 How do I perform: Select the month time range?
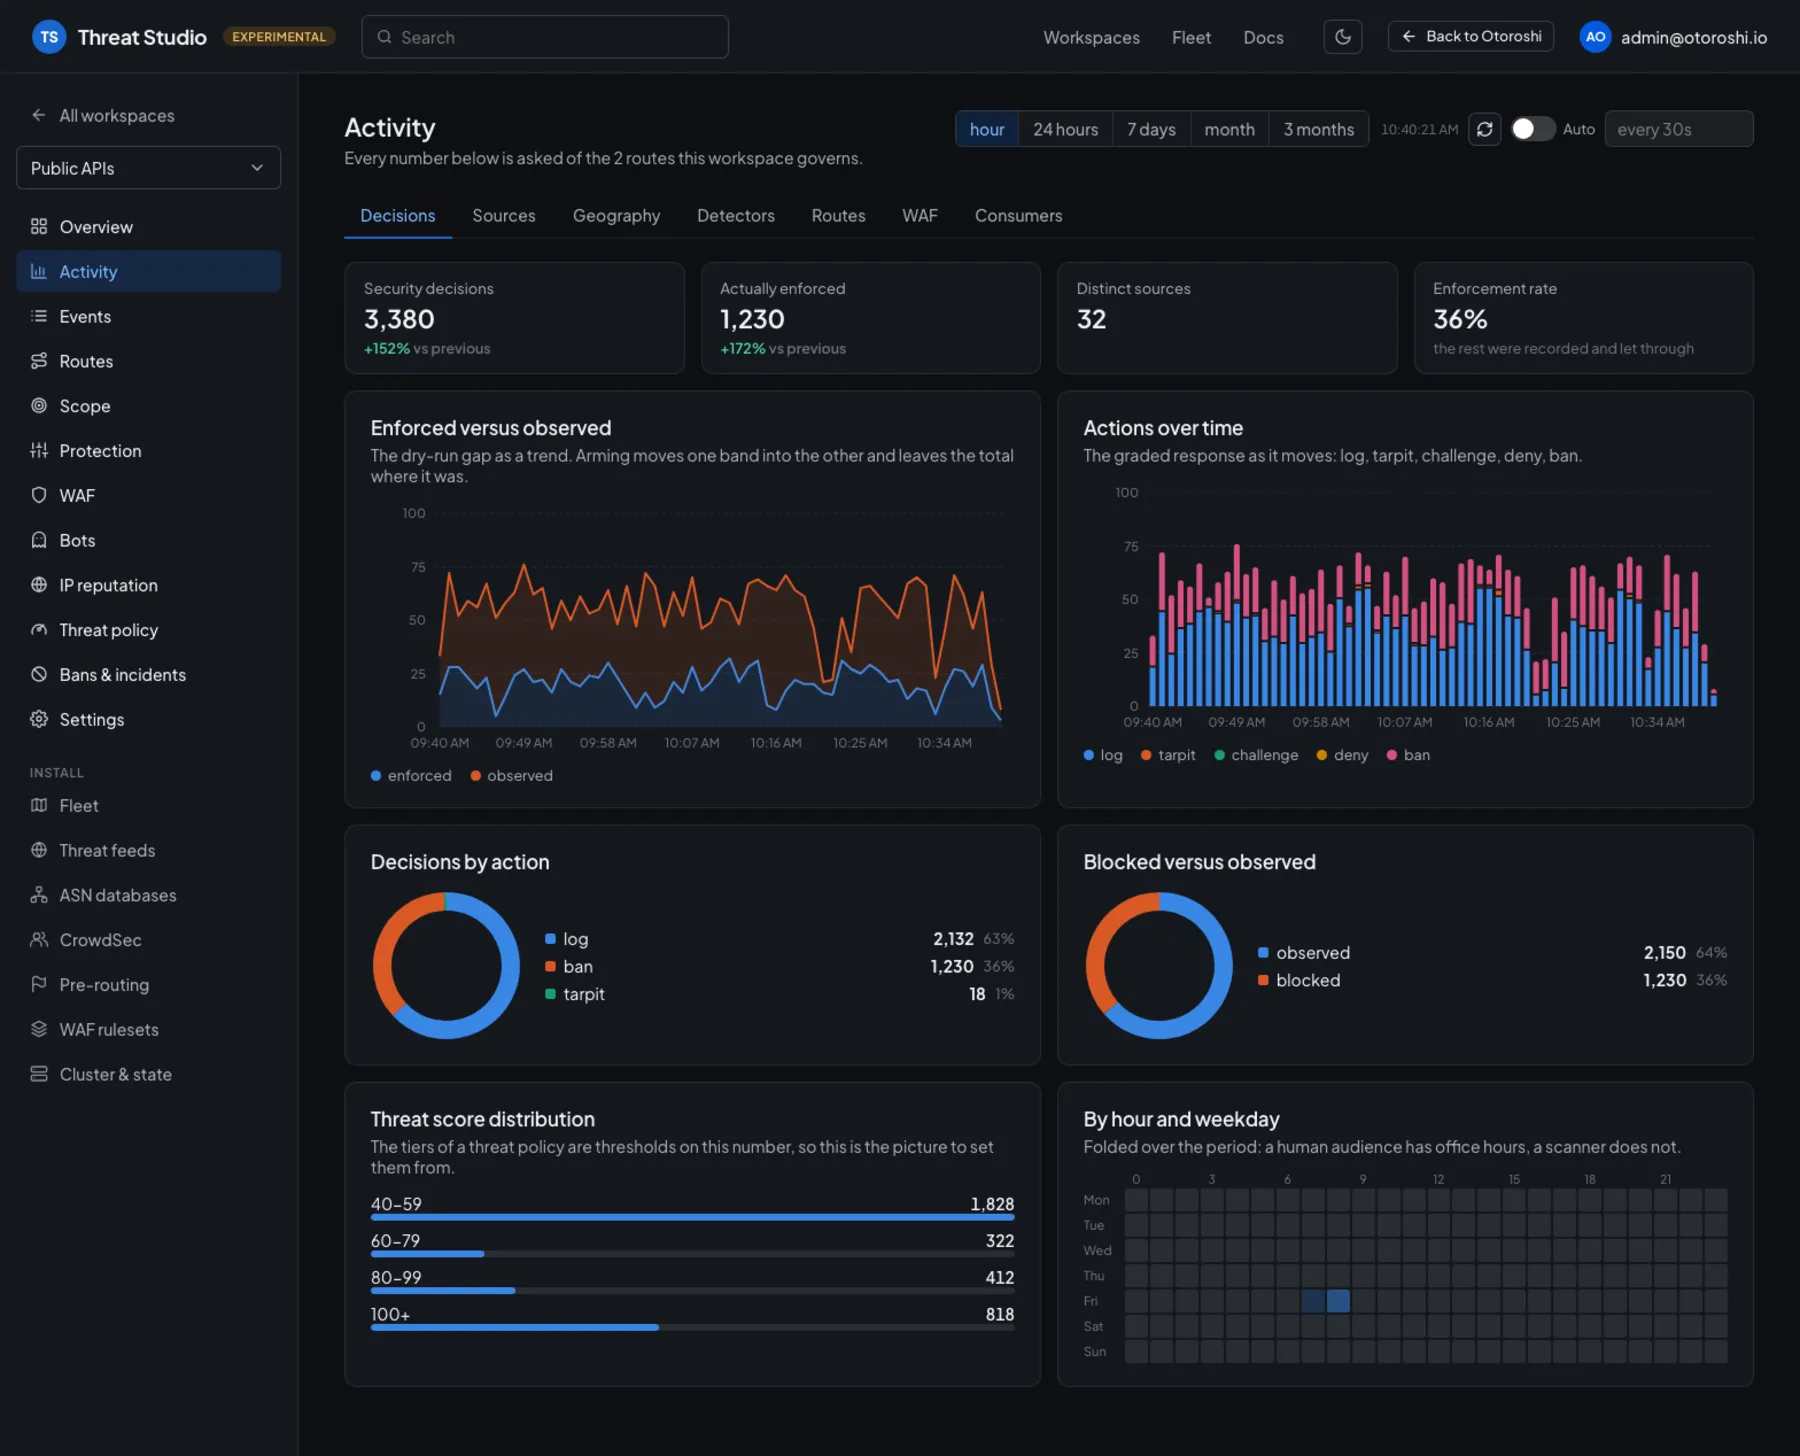pyautogui.click(x=1229, y=129)
